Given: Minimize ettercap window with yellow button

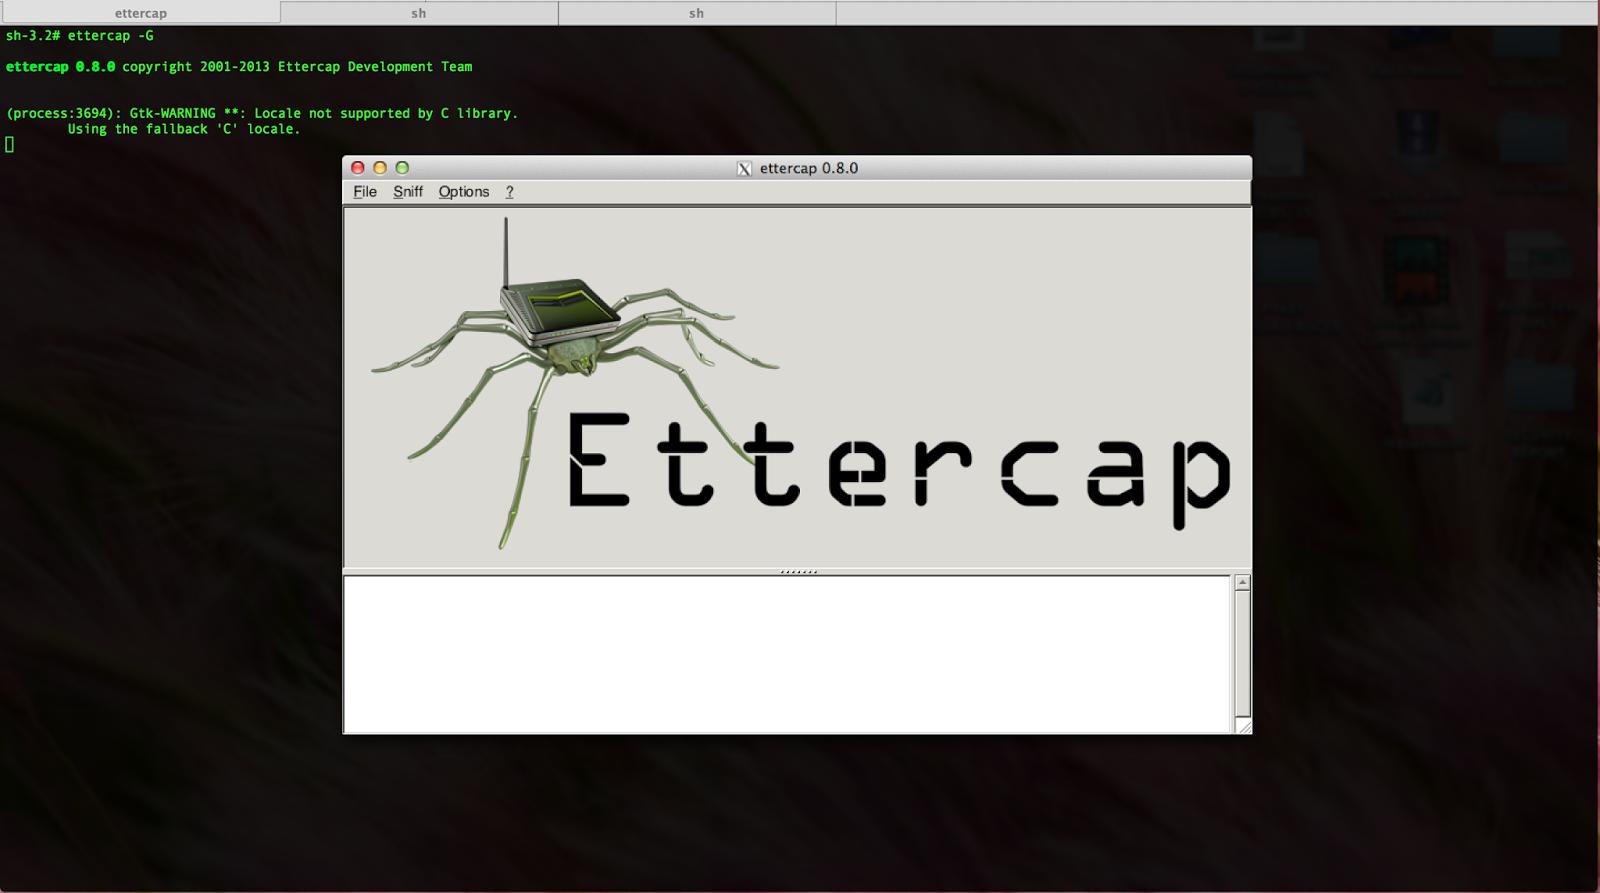Looking at the screenshot, I should [380, 168].
